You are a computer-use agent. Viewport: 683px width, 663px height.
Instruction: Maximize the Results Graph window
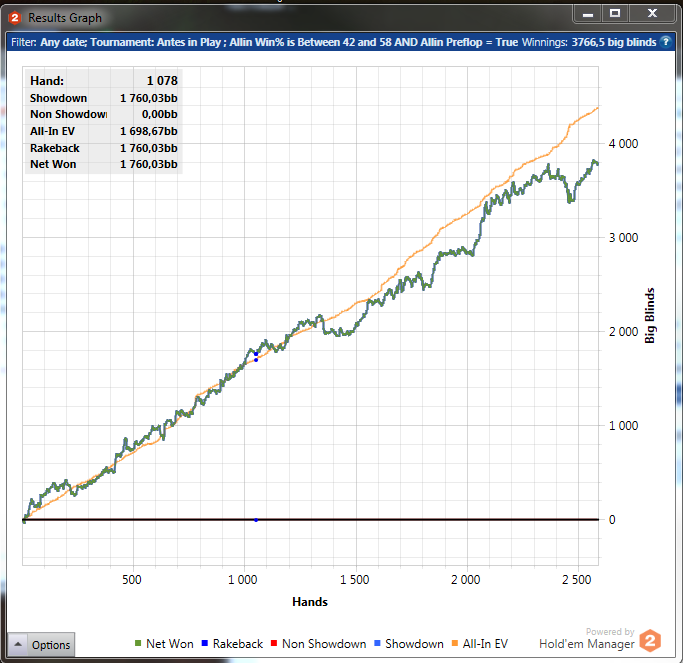pos(615,14)
